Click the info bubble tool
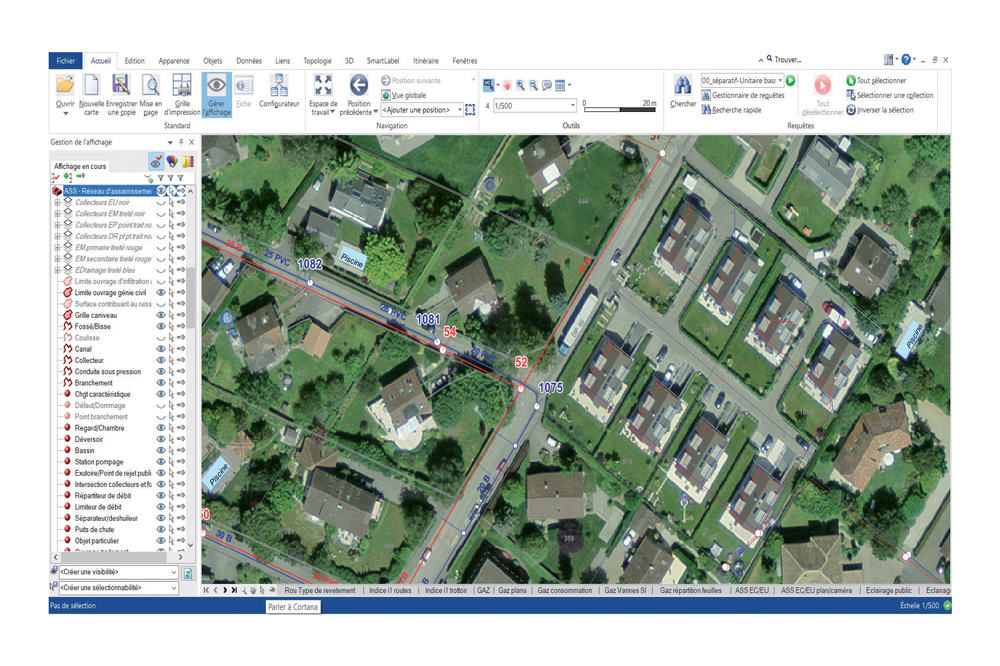 [x=547, y=85]
